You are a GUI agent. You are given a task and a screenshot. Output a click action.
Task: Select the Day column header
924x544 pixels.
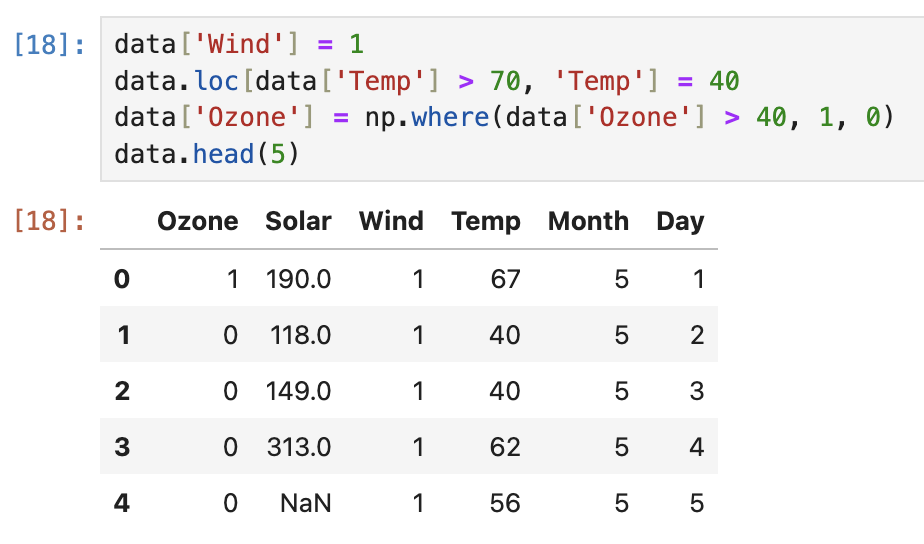(680, 222)
